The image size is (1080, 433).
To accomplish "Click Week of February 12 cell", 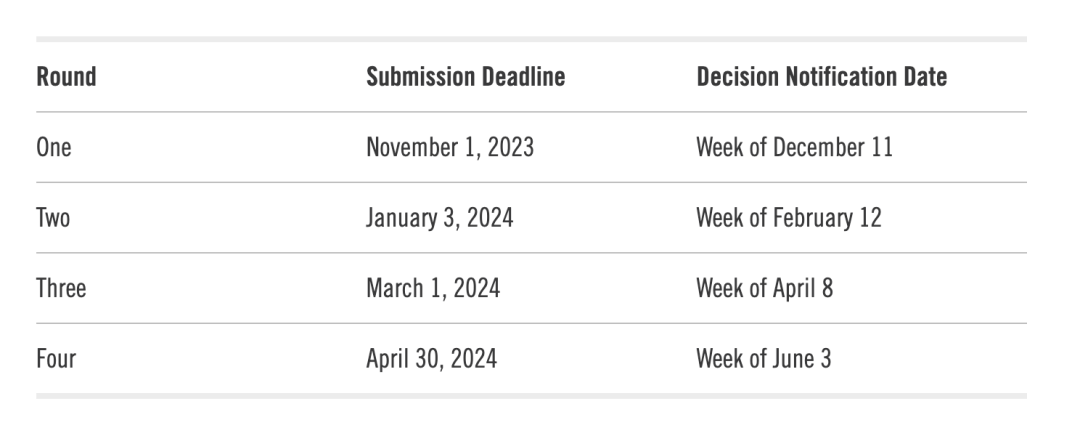I will coord(789,218).
